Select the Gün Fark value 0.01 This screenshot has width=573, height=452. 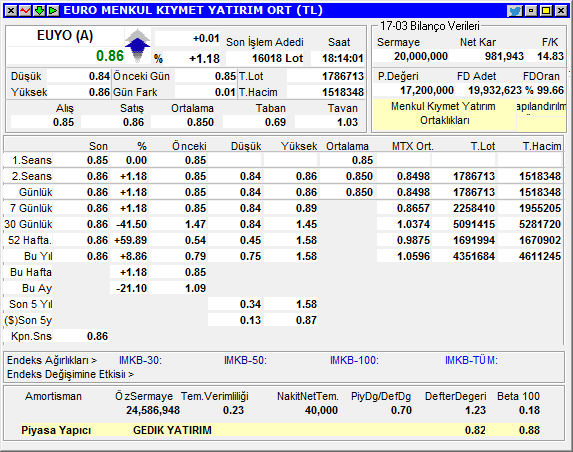tap(225, 92)
